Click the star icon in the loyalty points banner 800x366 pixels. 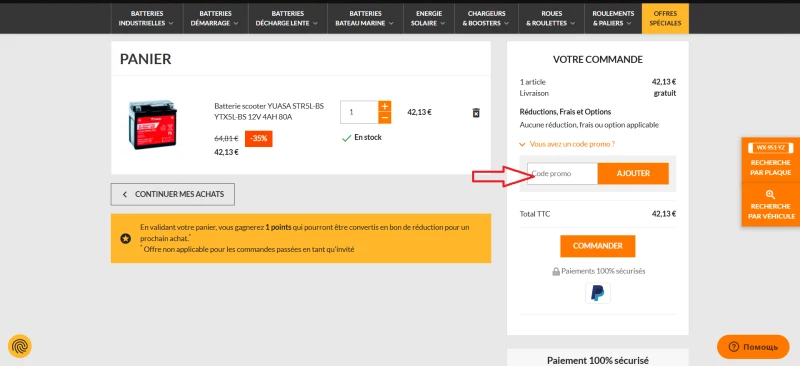pos(126,238)
